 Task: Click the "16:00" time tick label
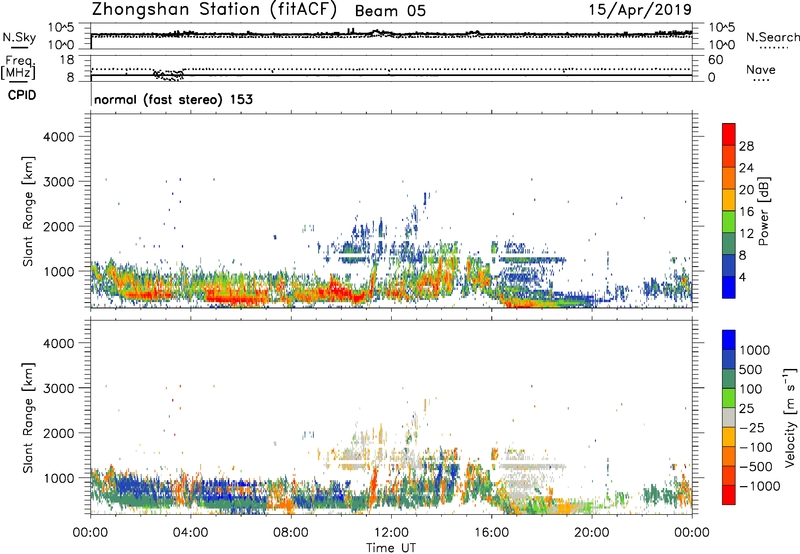(491, 533)
